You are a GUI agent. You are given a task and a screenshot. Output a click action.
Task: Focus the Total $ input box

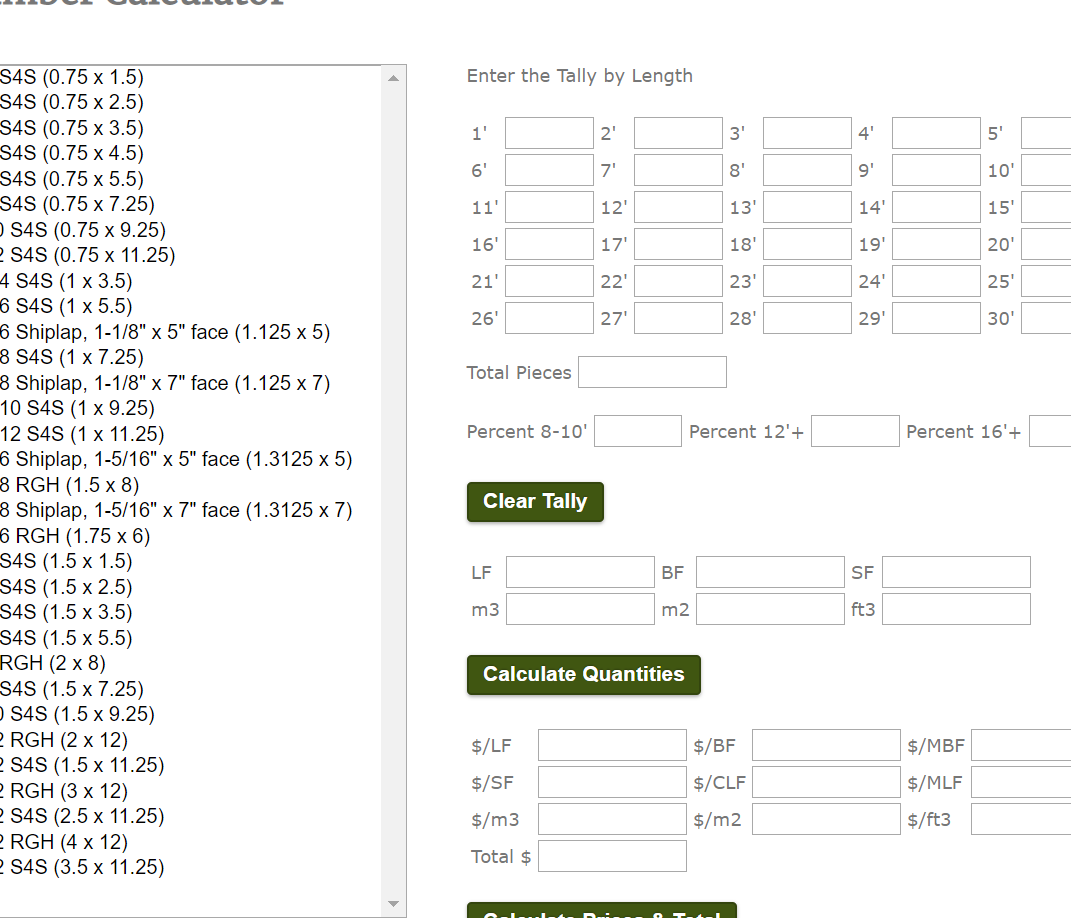click(x=612, y=856)
